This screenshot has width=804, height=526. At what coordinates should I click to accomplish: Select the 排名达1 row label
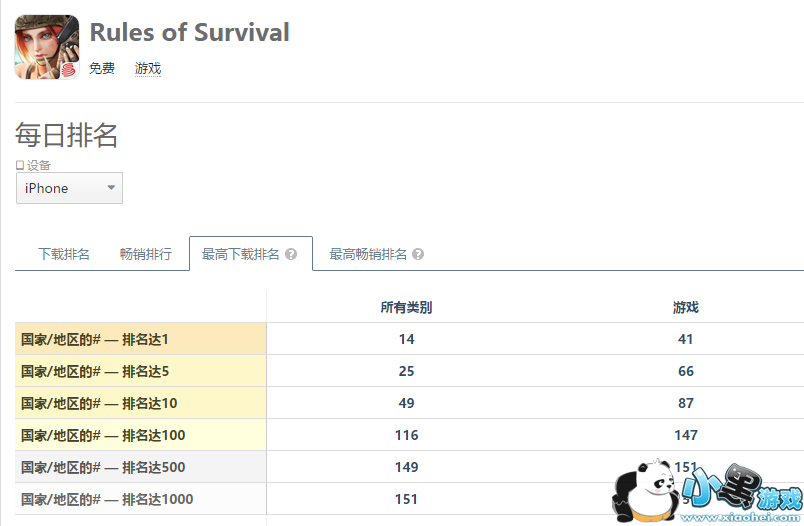[95, 339]
